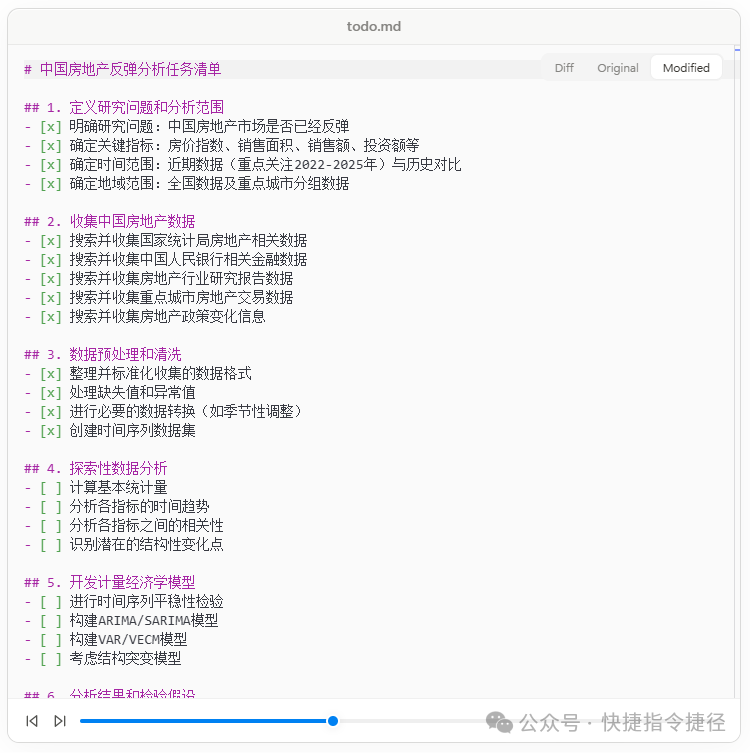The width and height of the screenshot is (750, 753).
Task: Click the empty checkbox for 识别潜在的结构性变化点
Action: tap(51, 545)
